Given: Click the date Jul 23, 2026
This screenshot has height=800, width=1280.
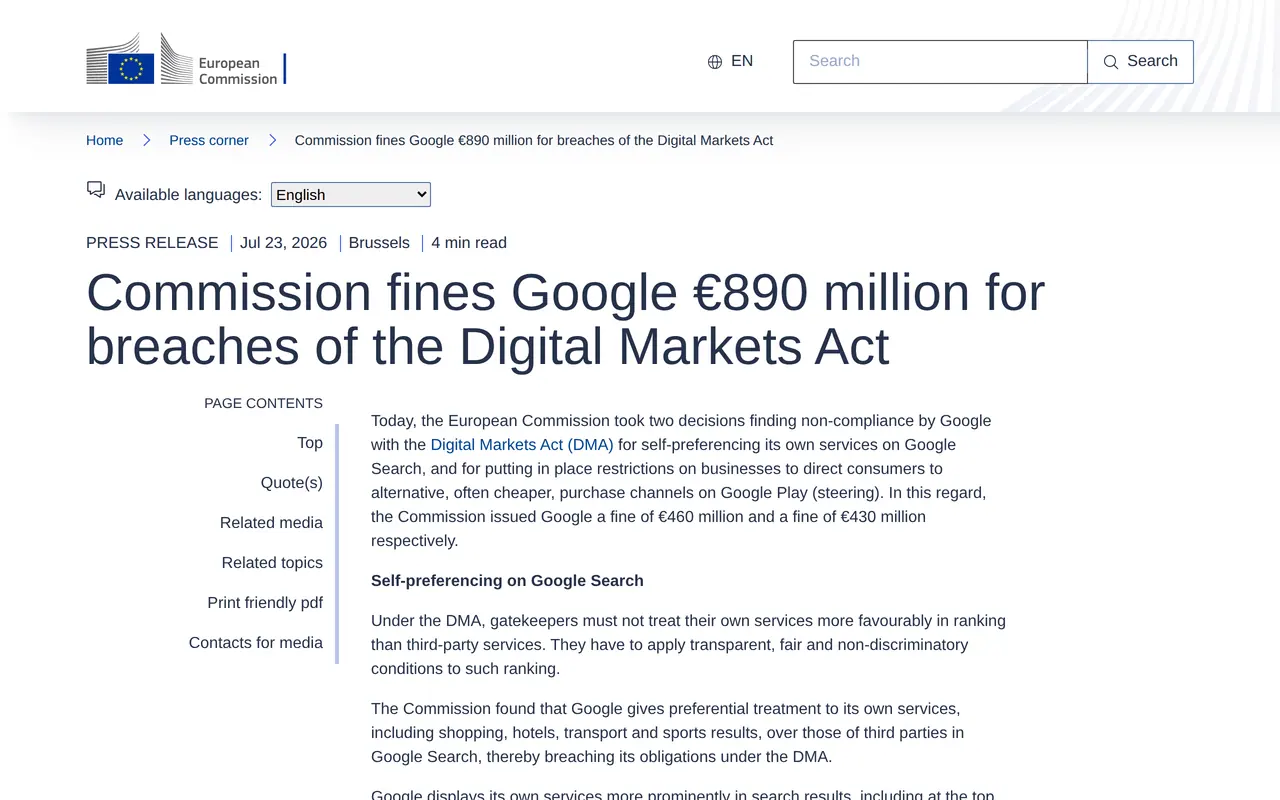Looking at the screenshot, I should point(284,243).
